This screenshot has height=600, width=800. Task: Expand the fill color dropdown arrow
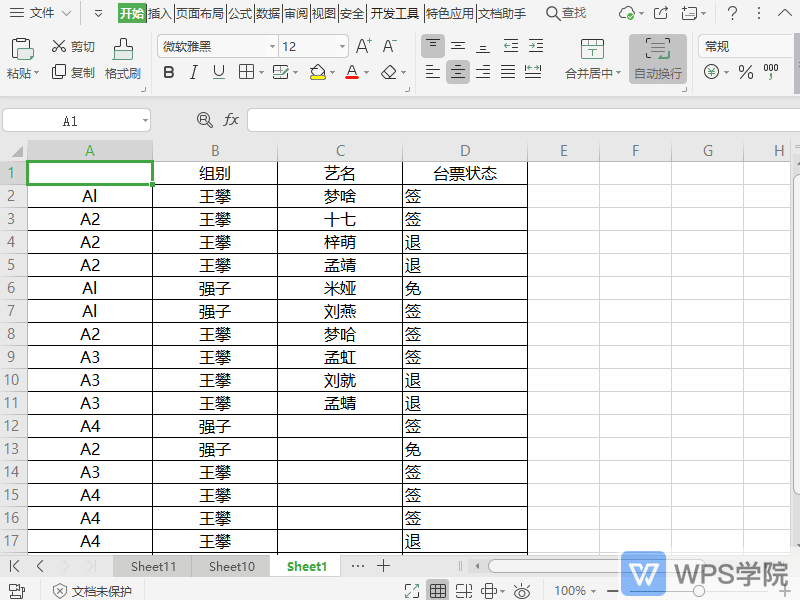click(x=331, y=72)
